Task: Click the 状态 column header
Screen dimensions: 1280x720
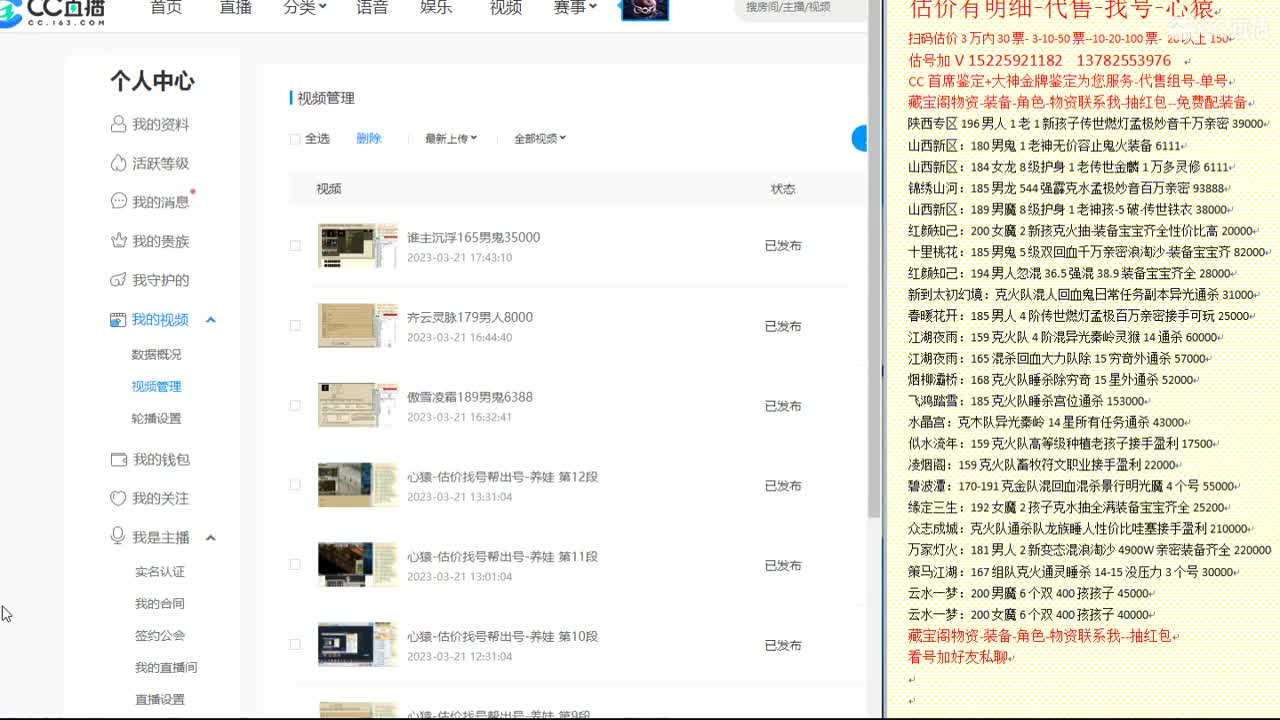Action: pyautogui.click(x=783, y=189)
